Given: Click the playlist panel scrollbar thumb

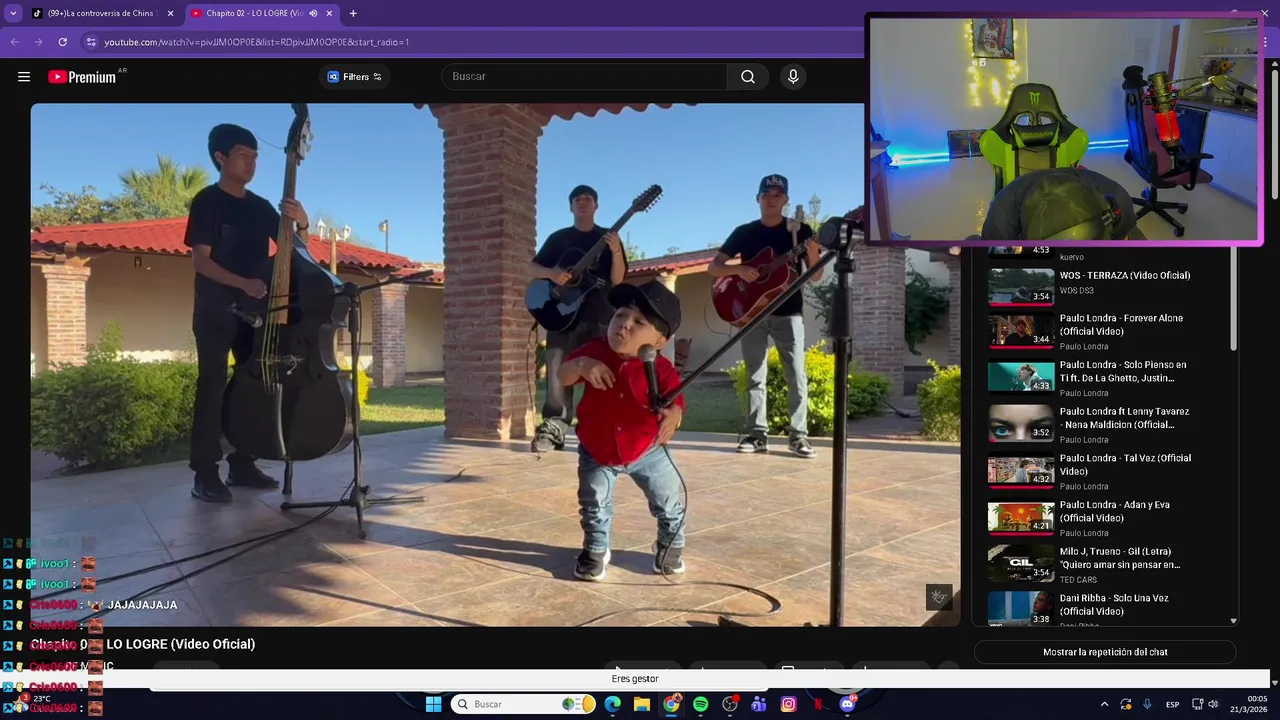Looking at the screenshot, I should 1233,300.
